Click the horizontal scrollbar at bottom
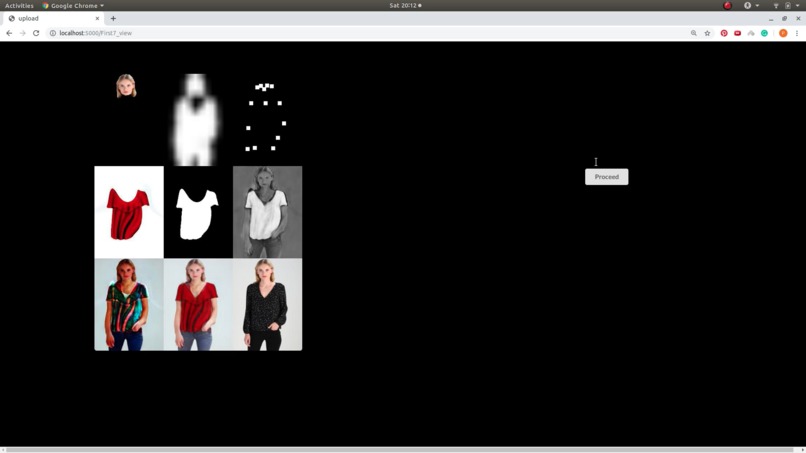This screenshot has width=806, height=453. (401, 450)
